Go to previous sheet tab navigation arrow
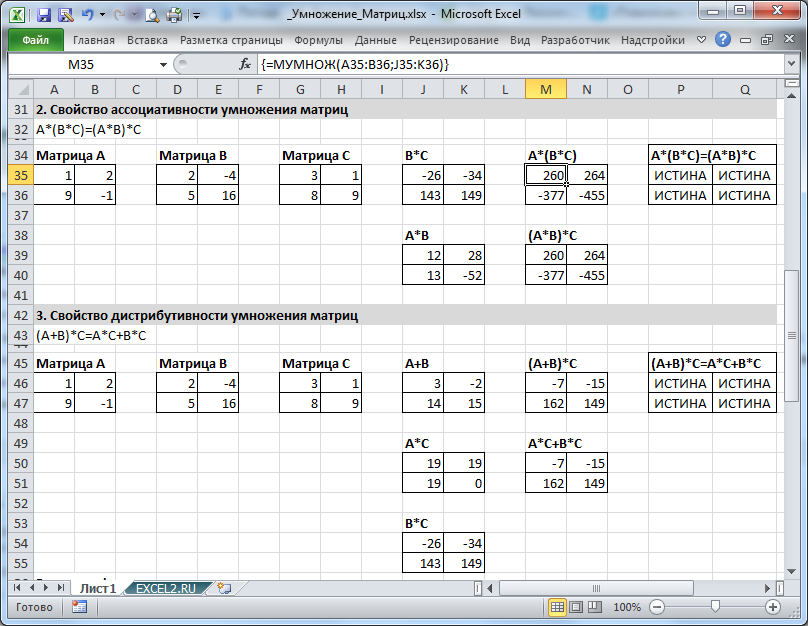The height and width of the screenshot is (626, 808). tap(32, 587)
